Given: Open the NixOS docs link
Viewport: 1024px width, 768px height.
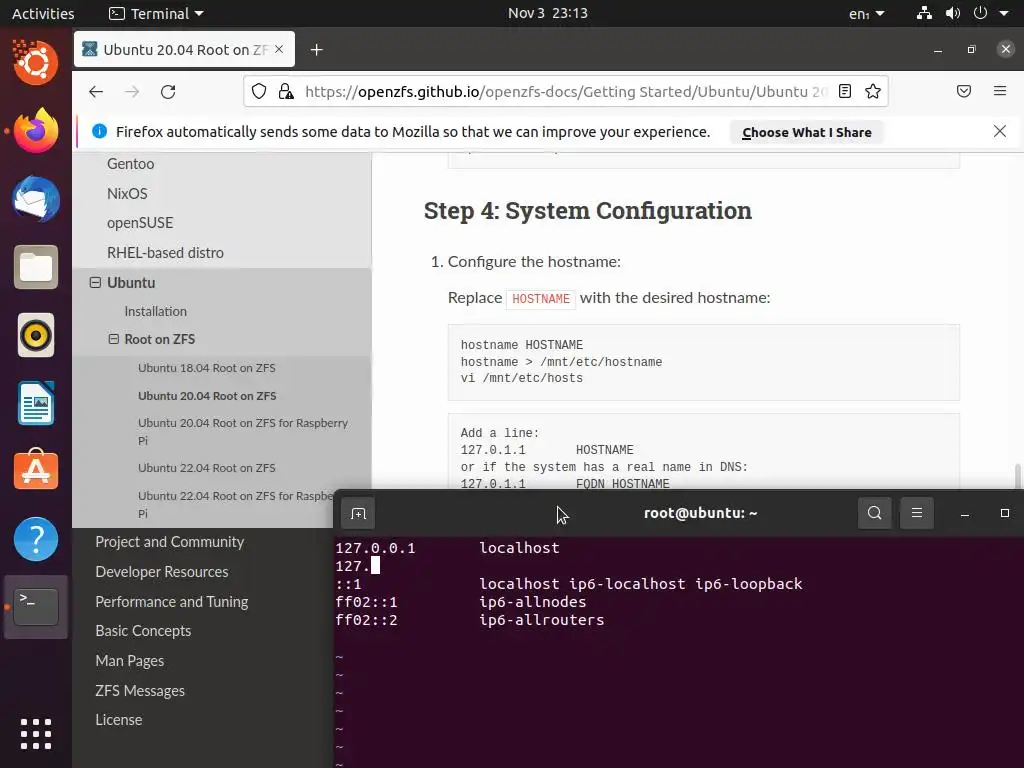Looking at the screenshot, I should (127, 194).
